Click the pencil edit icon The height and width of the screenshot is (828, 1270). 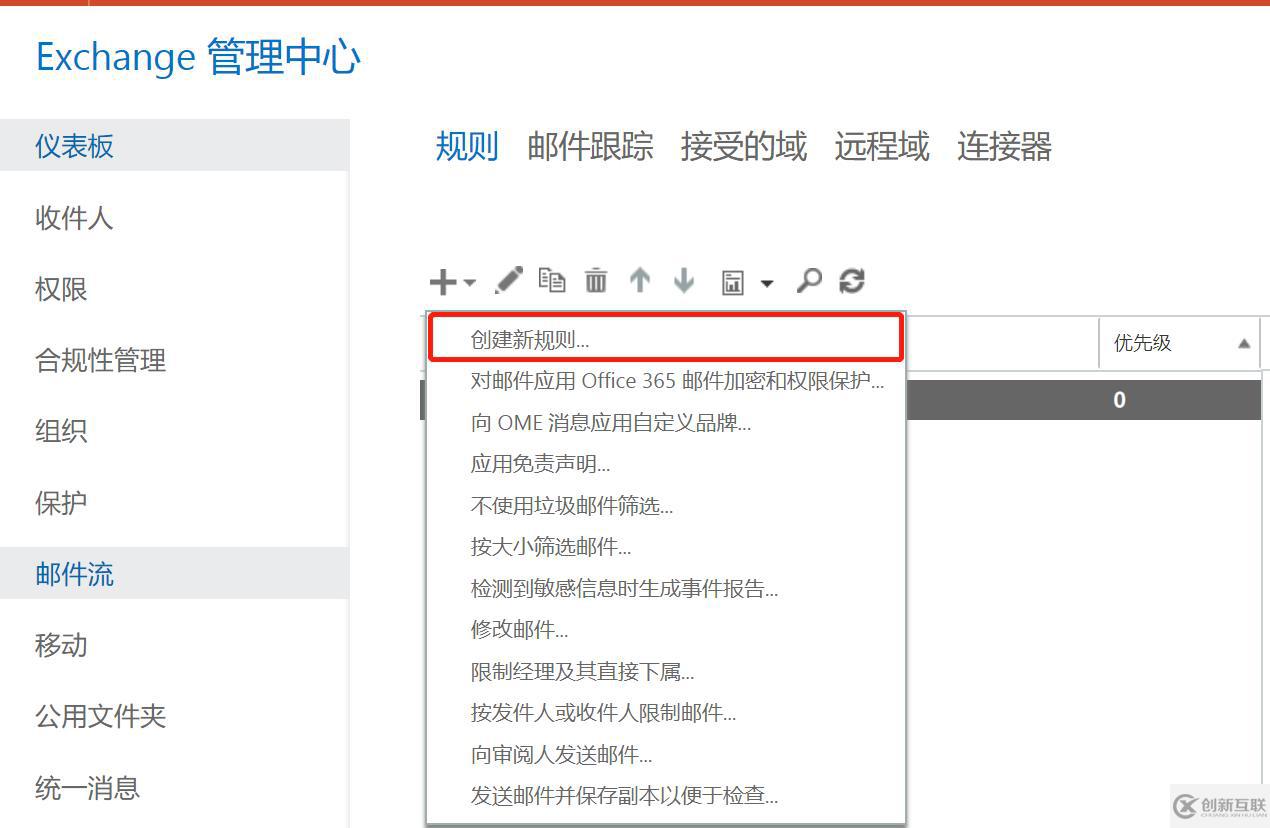pyautogui.click(x=509, y=280)
